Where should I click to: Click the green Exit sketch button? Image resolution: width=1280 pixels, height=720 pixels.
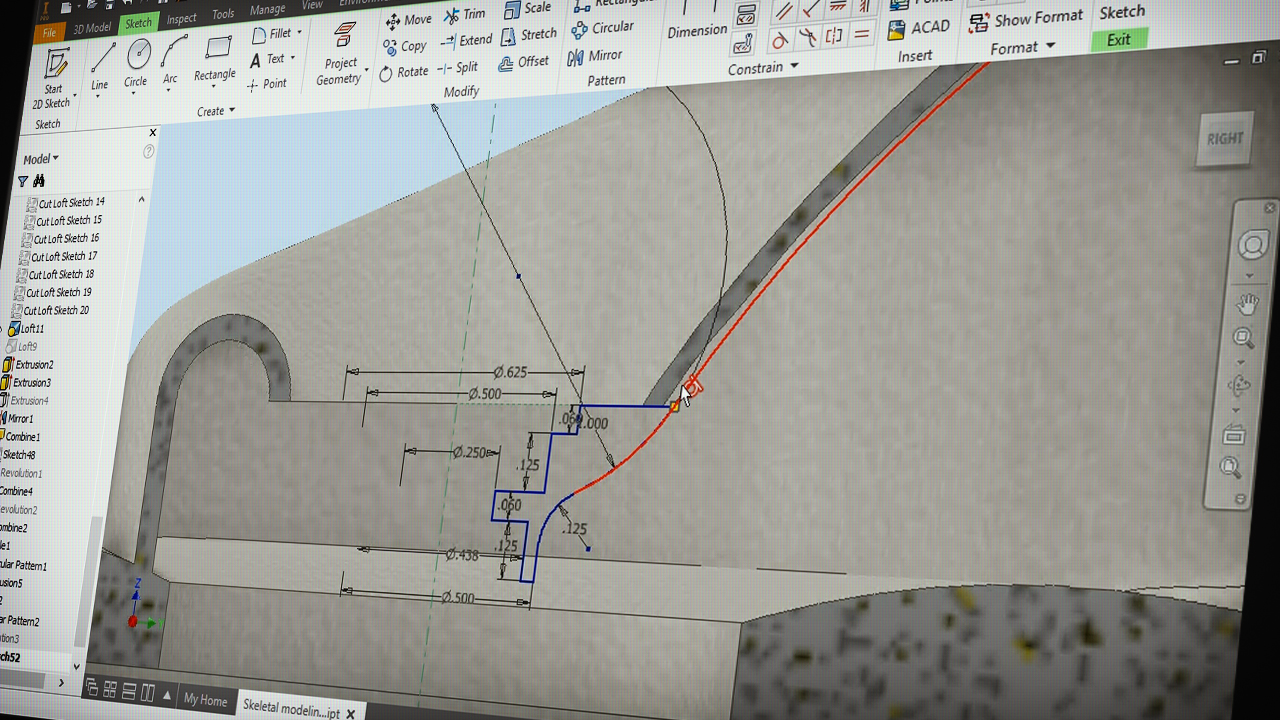[x=1119, y=40]
